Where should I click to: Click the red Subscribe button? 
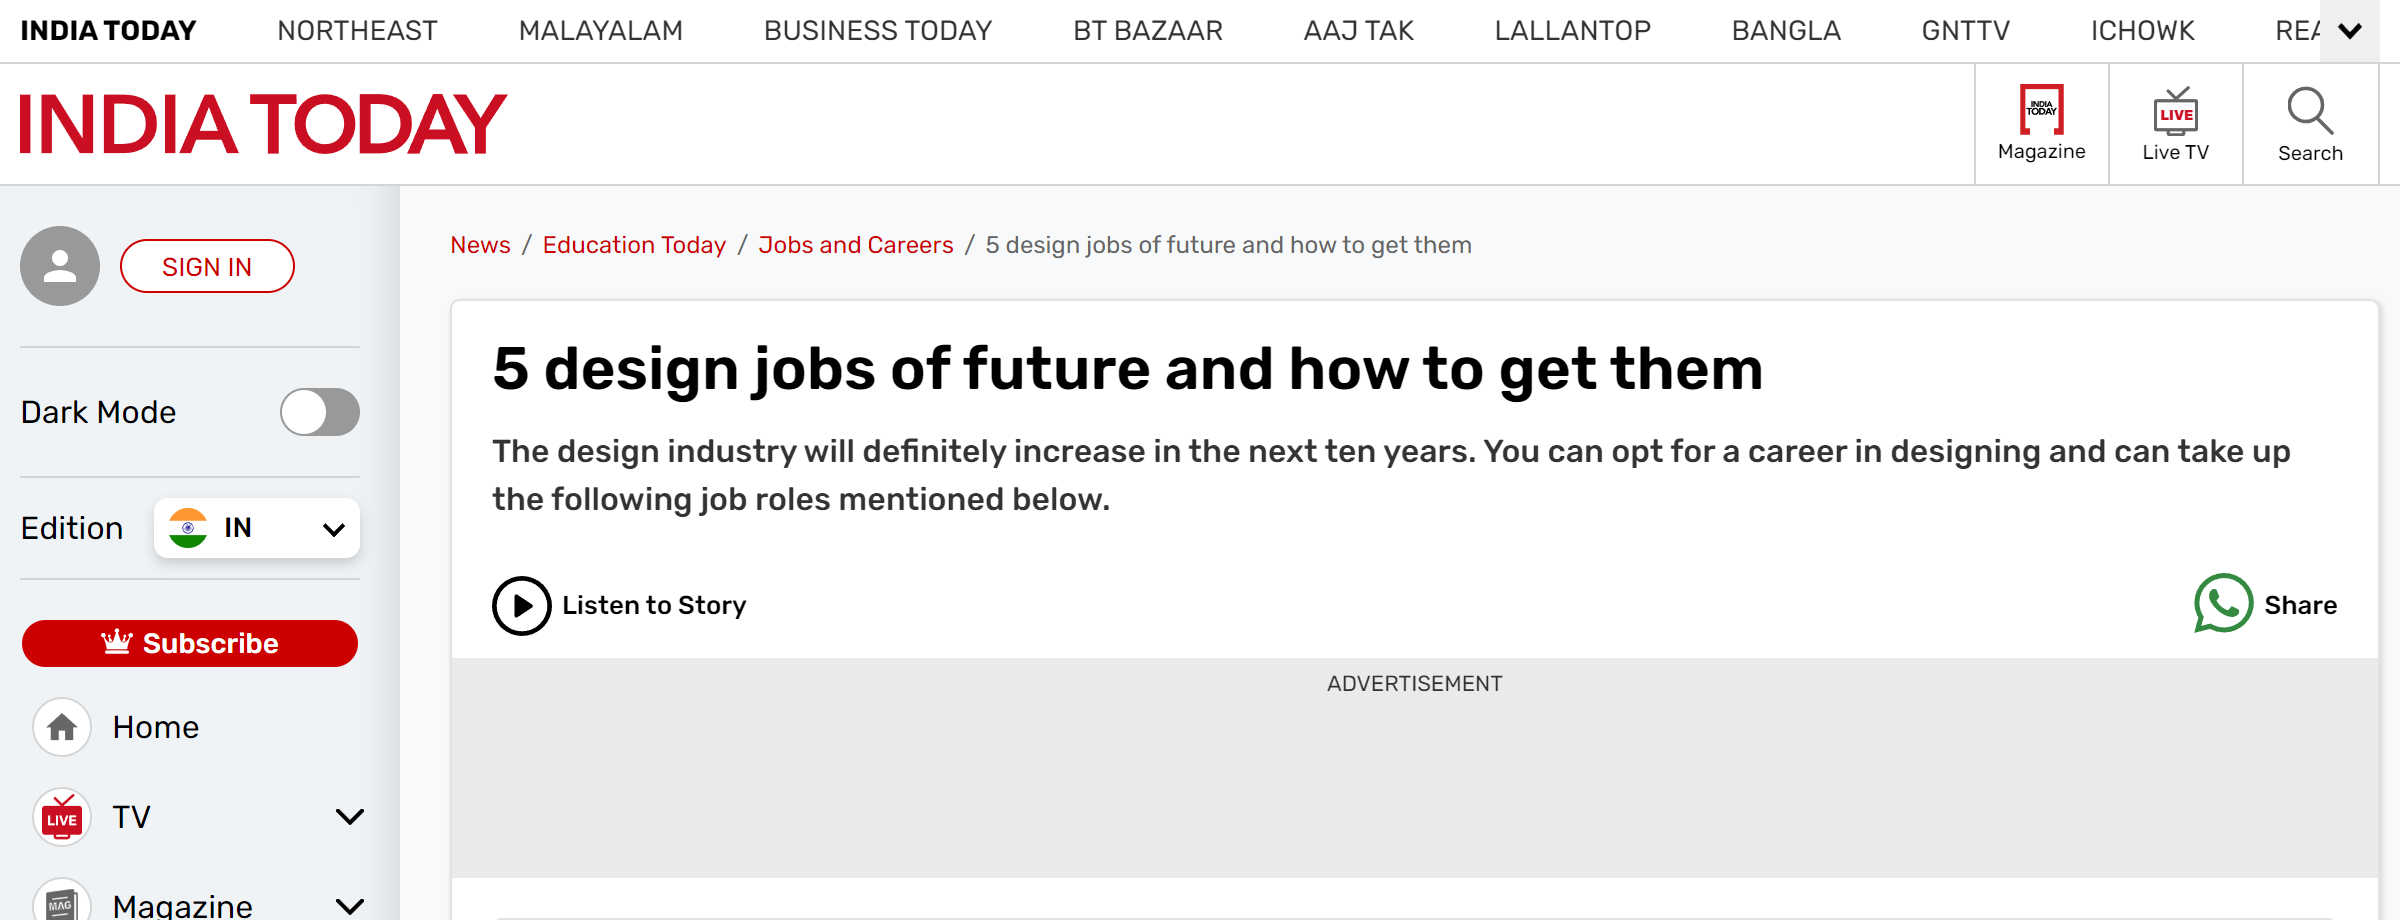coord(190,643)
